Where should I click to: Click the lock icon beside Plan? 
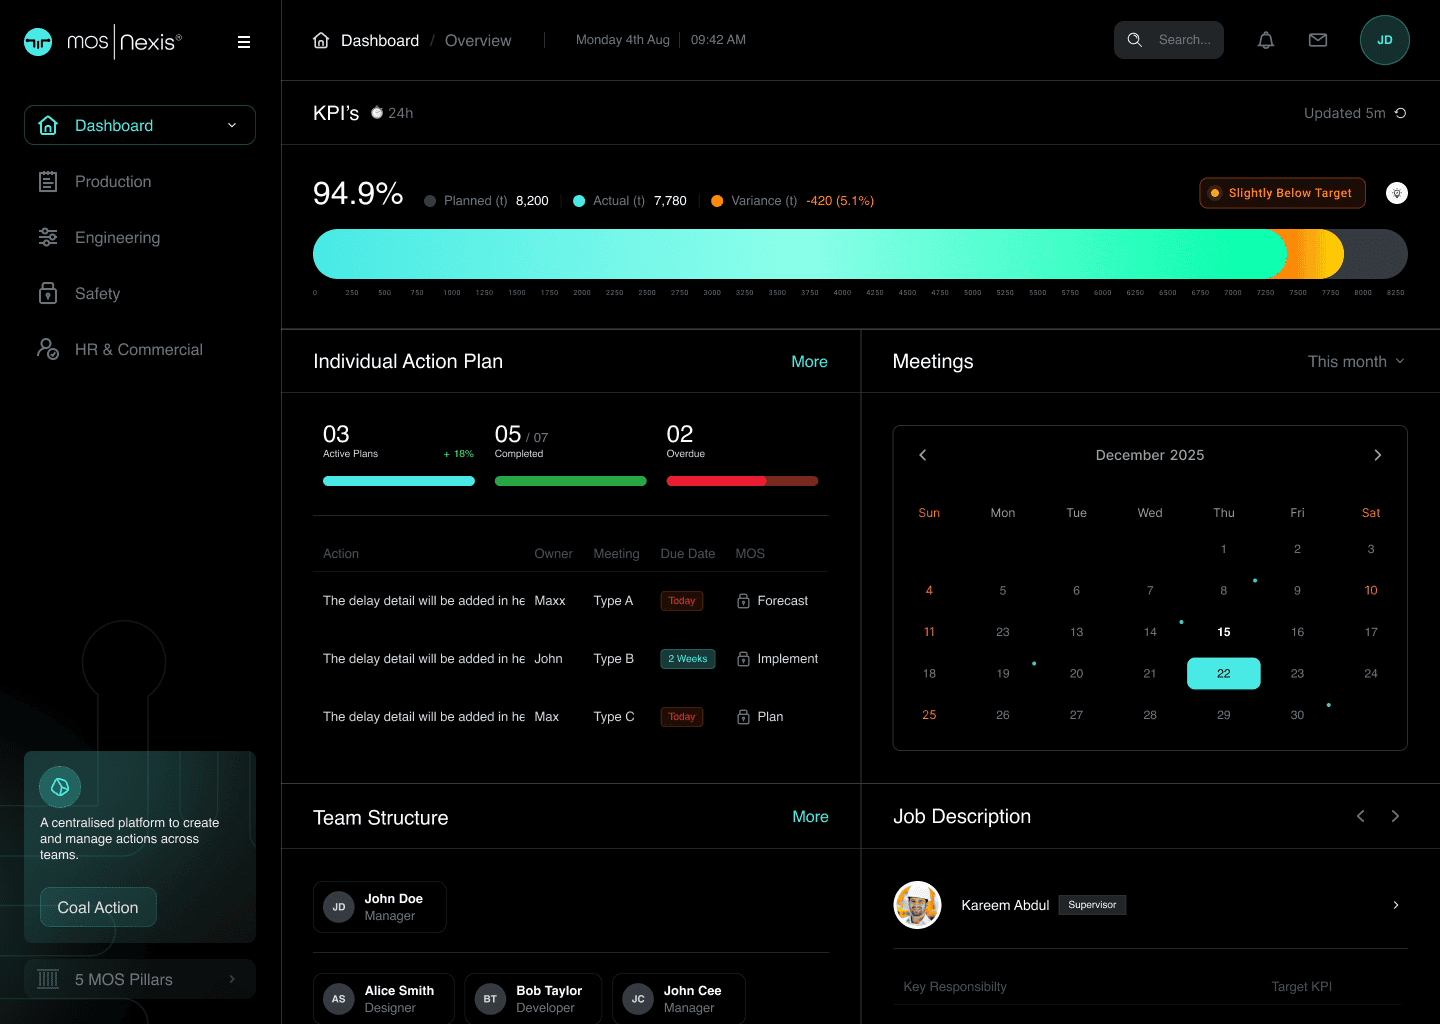point(743,717)
